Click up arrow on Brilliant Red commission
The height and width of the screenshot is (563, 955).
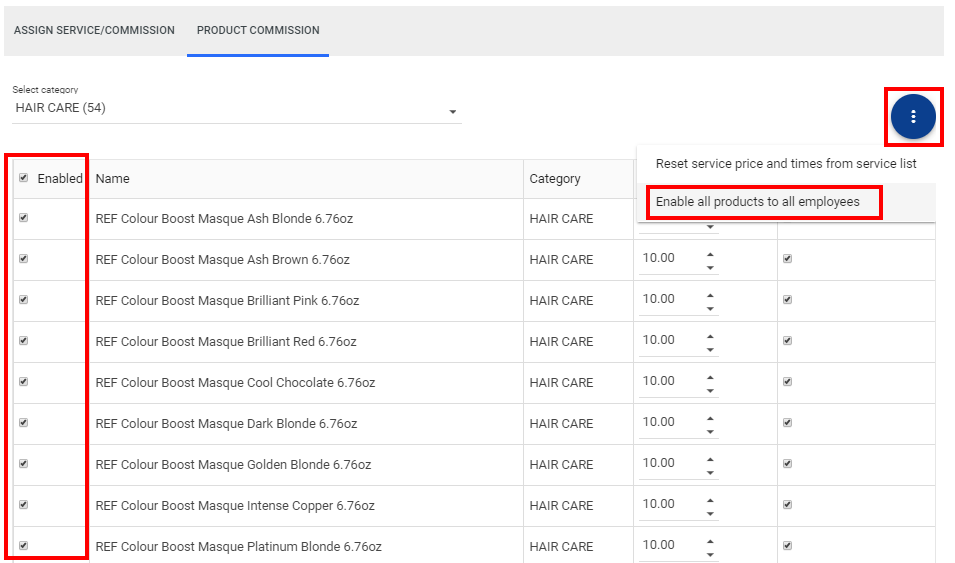click(x=710, y=335)
